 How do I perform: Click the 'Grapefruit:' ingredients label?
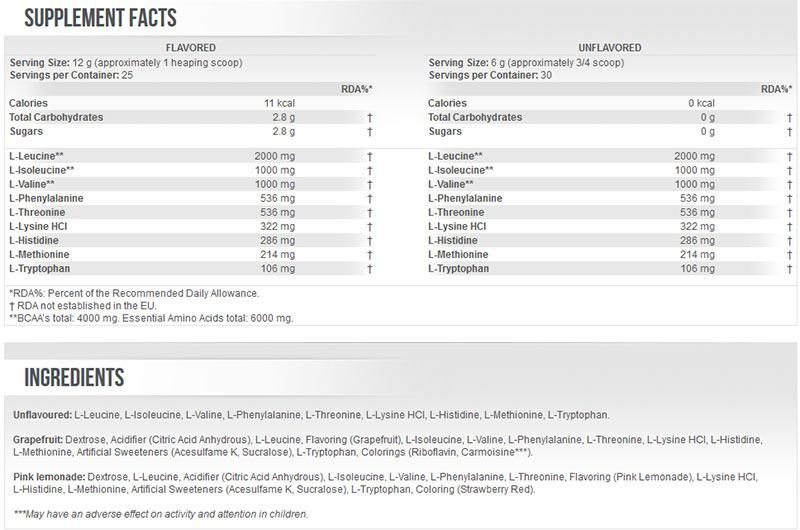[x=38, y=440]
